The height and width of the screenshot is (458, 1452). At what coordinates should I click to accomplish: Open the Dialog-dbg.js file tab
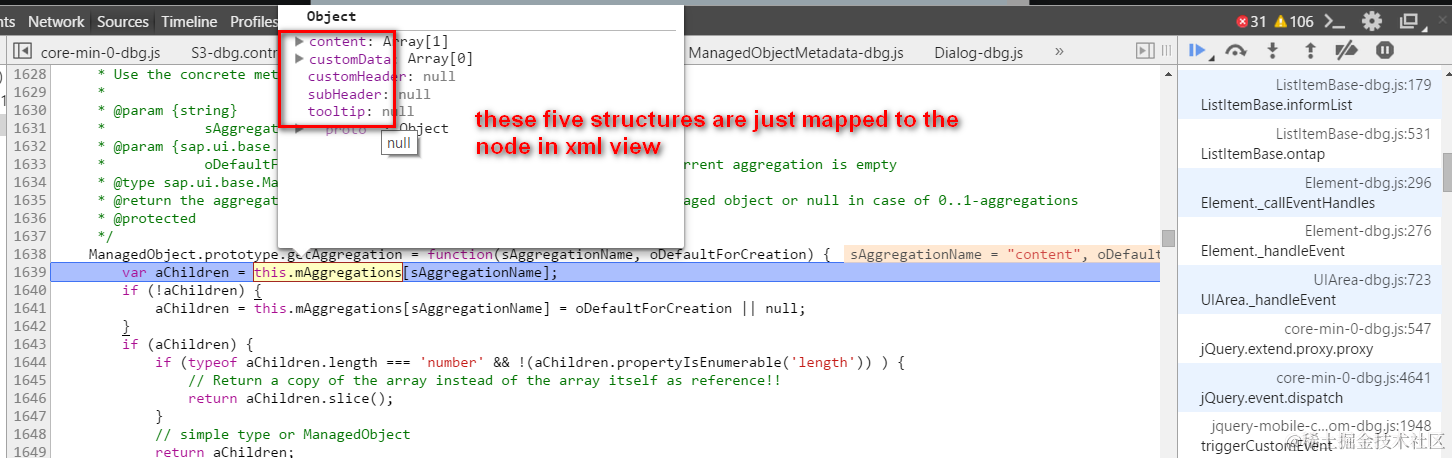tap(978, 51)
